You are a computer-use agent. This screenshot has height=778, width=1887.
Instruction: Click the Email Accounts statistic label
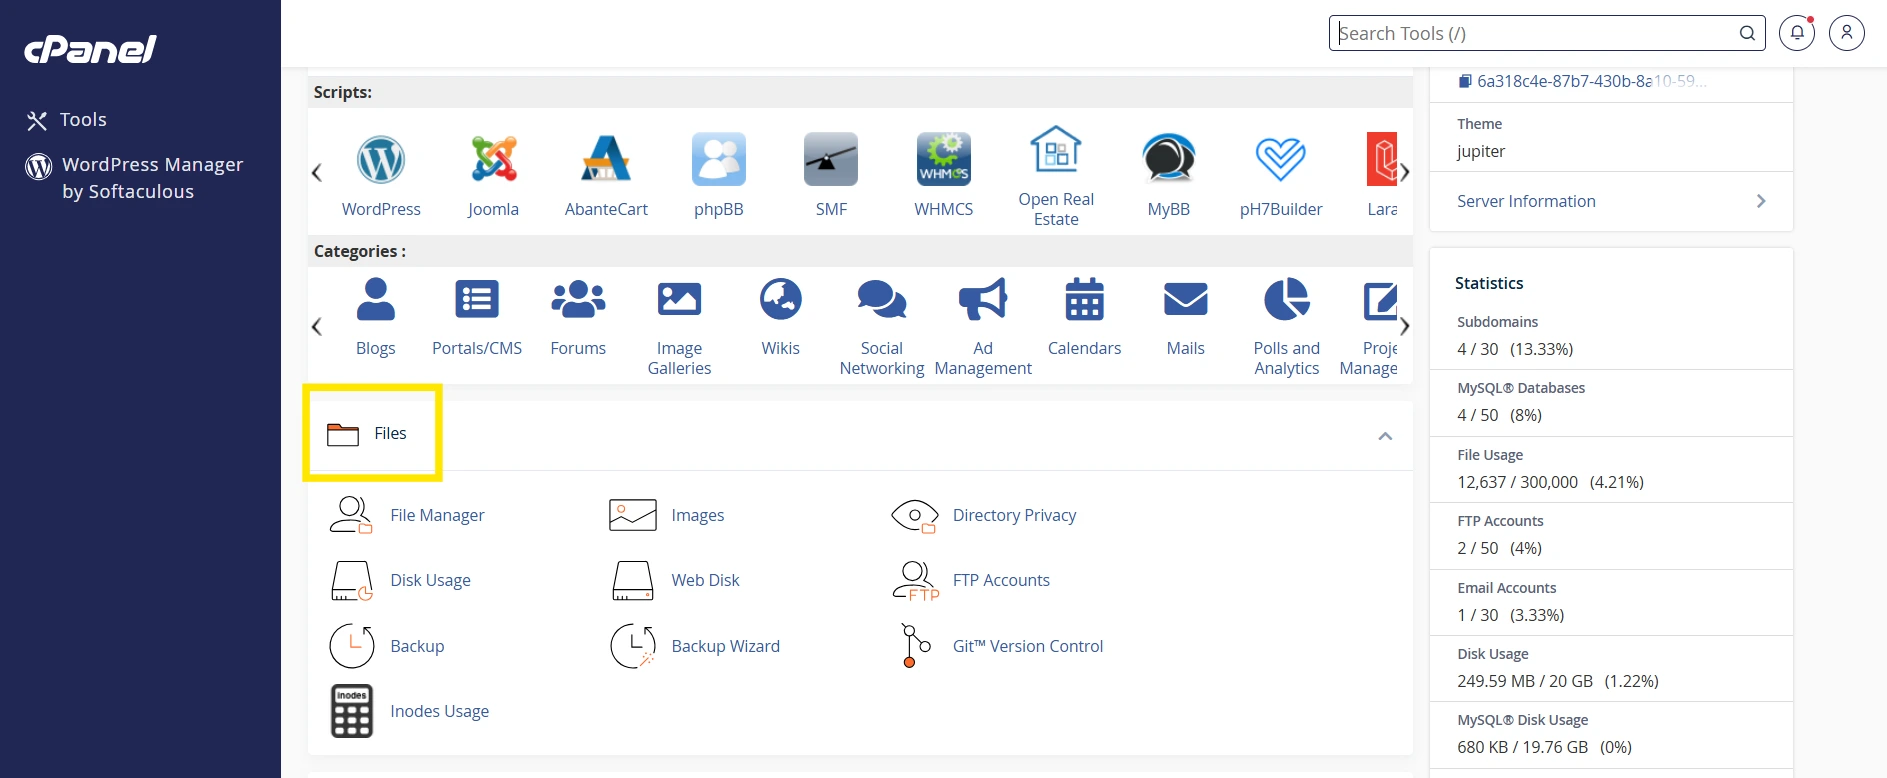(1506, 588)
